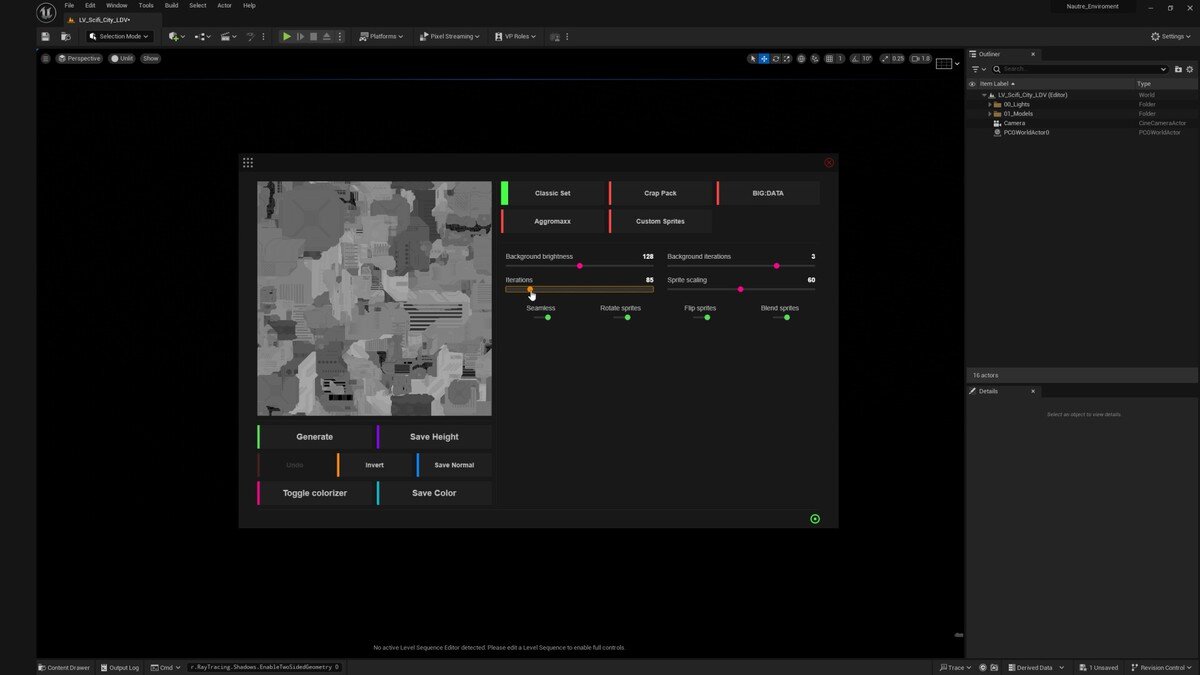The height and width of the screenshot is (675, 1200).
Task: Click the Eject button in play controls
Action: coord(326,36)
